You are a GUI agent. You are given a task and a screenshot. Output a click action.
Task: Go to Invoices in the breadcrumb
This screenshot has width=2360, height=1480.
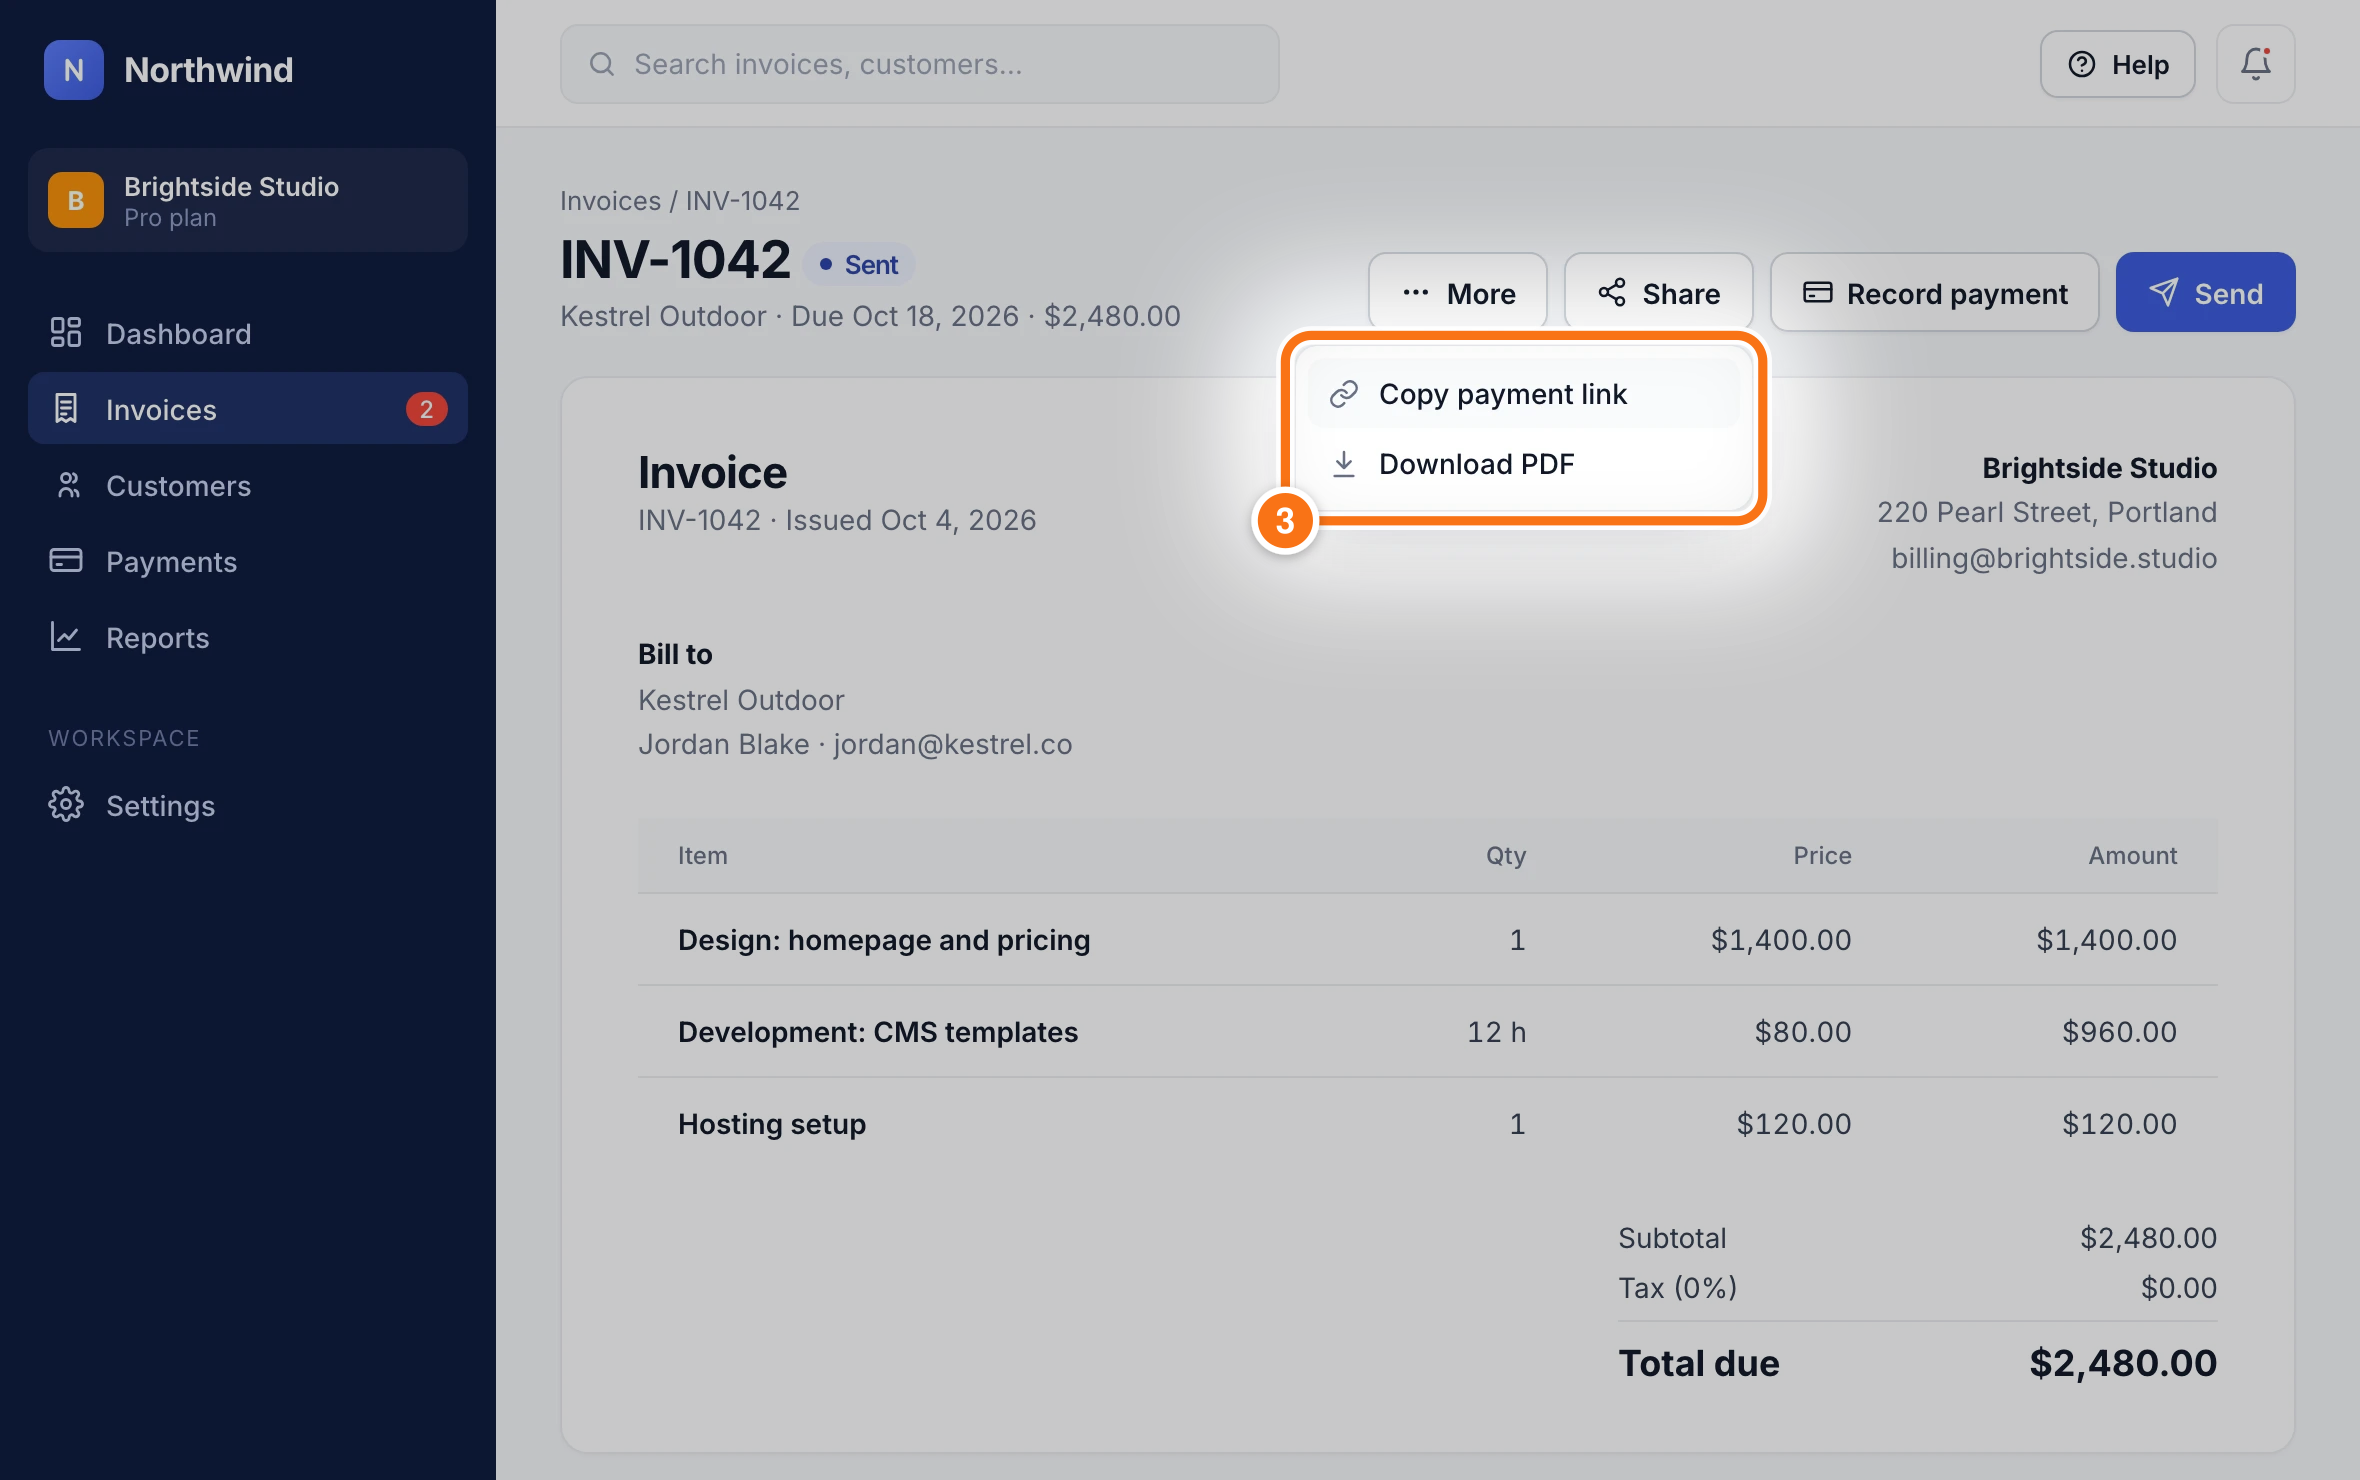click(x=610, y=201)
